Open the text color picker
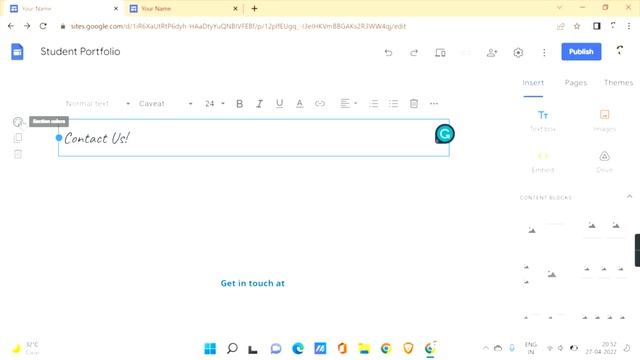 pos(300,104)
